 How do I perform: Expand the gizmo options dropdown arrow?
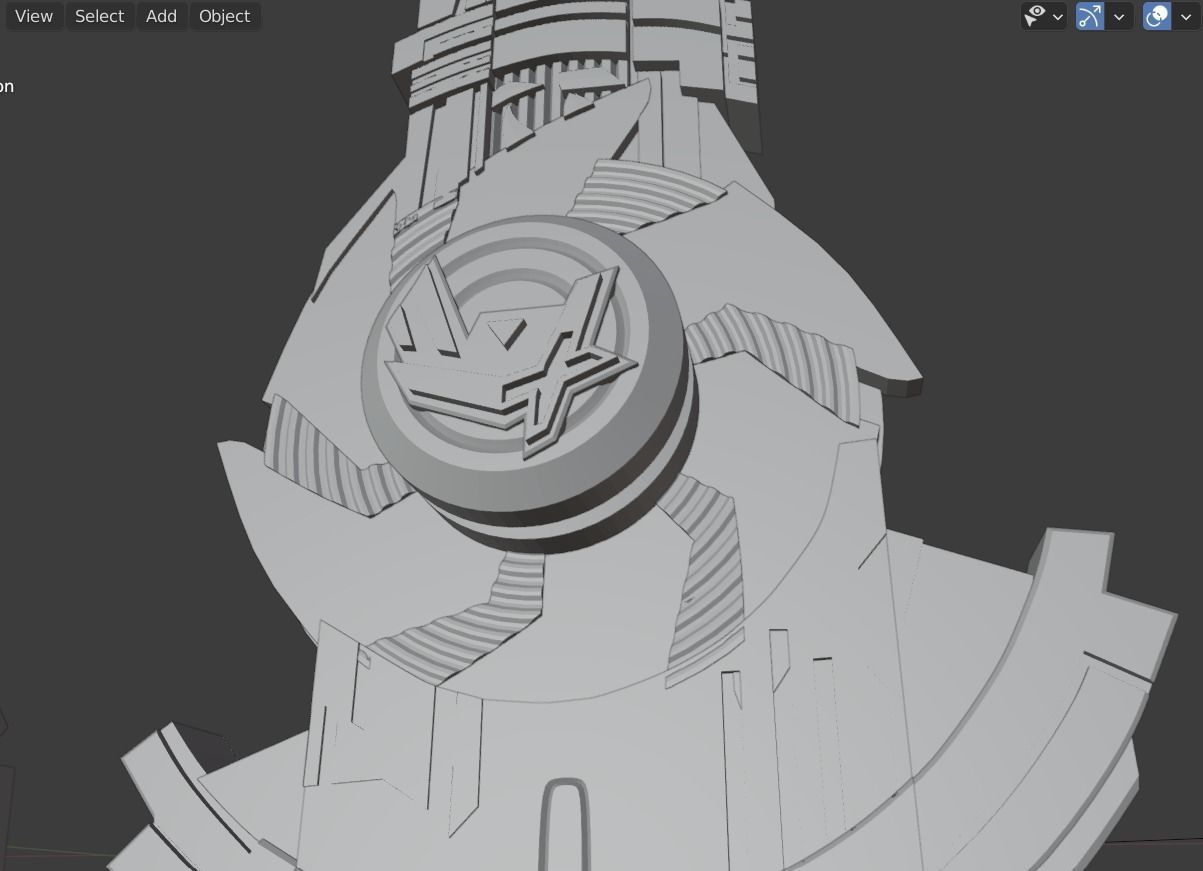(1119, 16)
